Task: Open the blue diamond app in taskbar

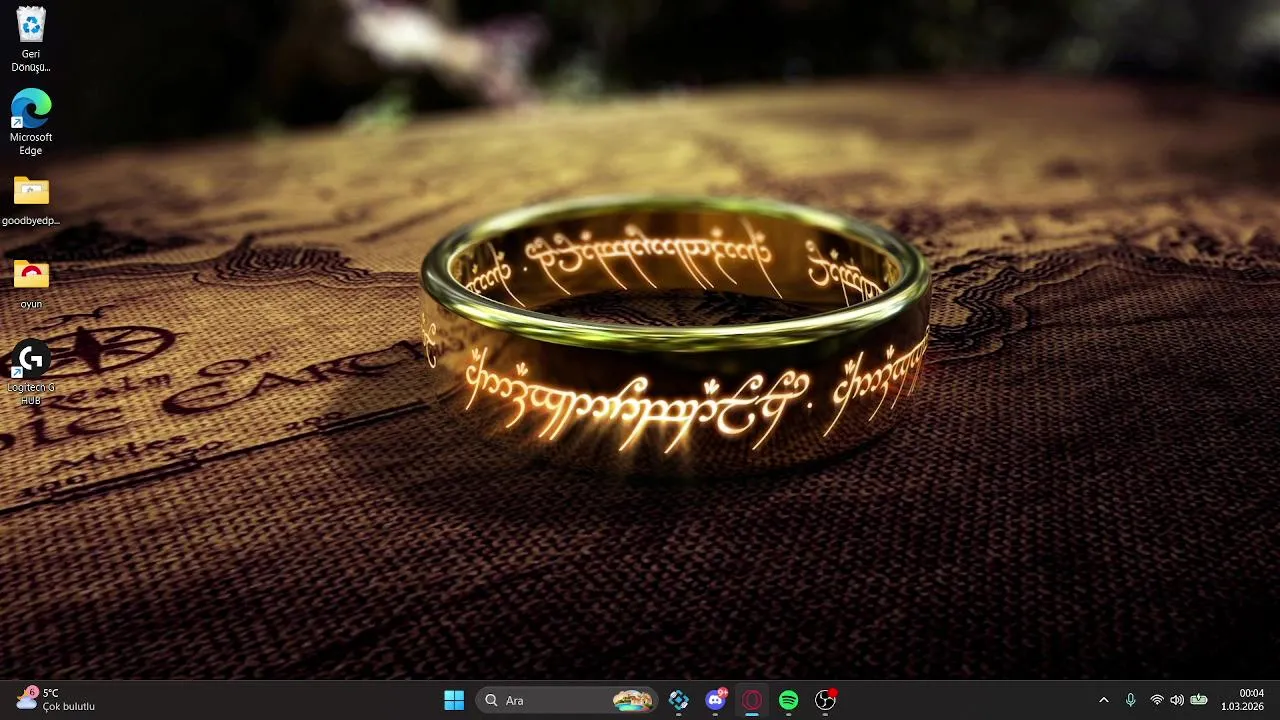Action: coord(679,700)
